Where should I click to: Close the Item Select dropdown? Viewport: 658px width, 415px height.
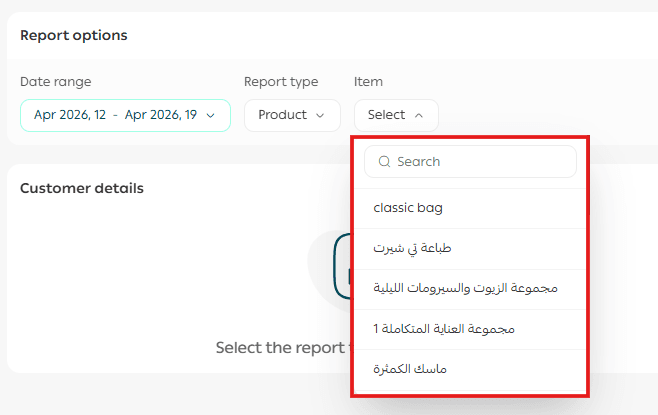395,115
